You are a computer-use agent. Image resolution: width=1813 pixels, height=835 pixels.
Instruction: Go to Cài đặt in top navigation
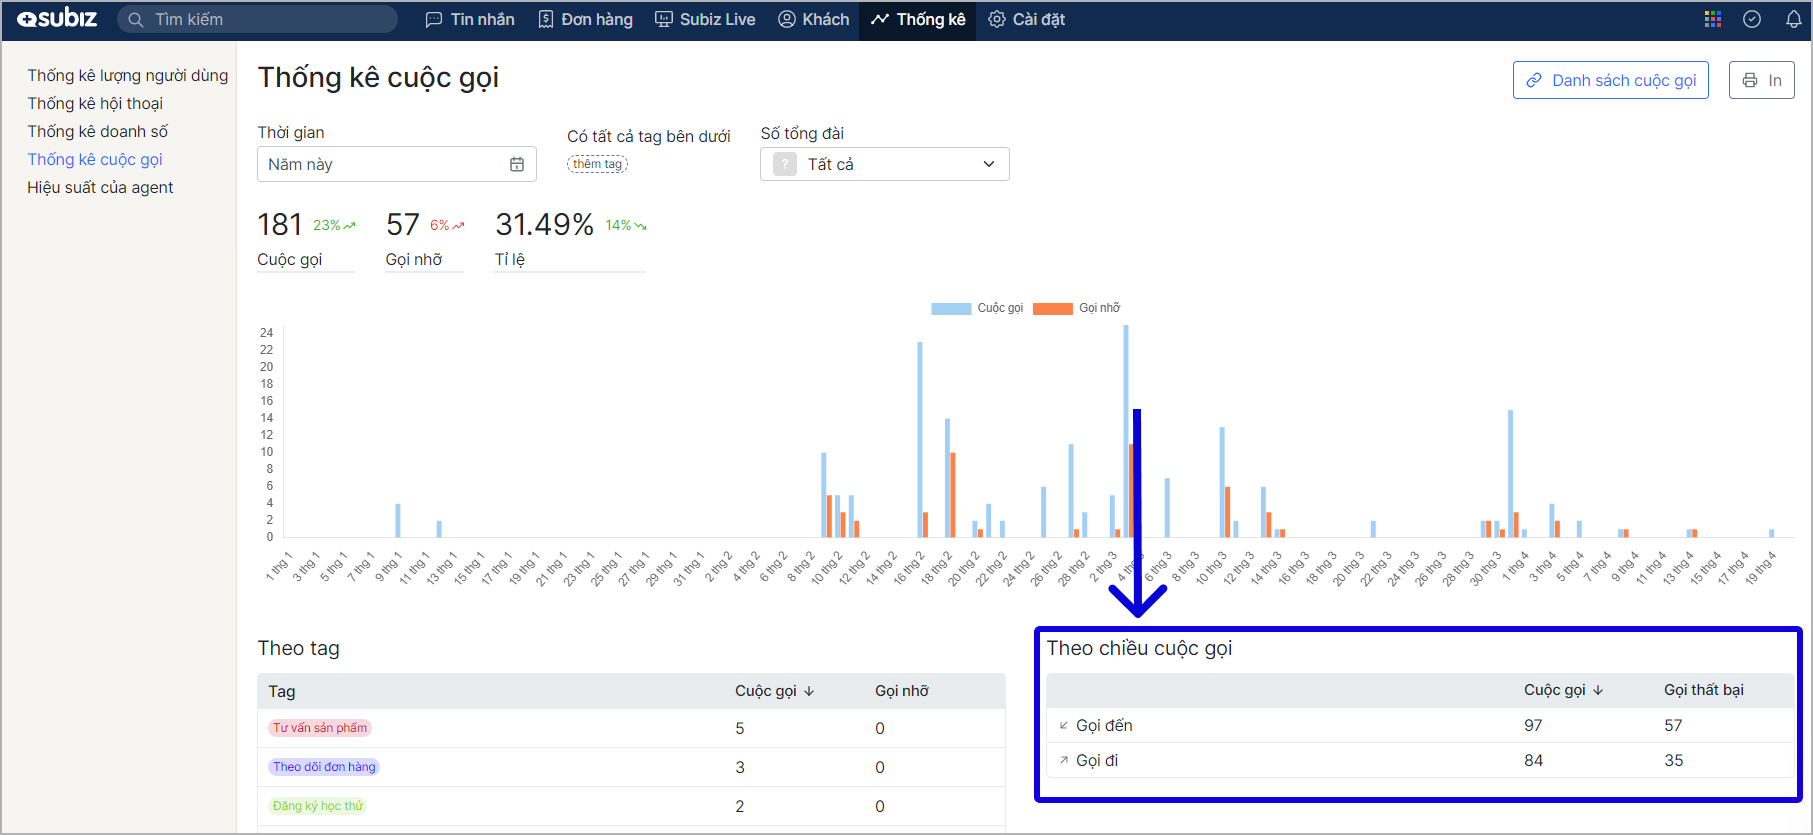[1026, 19]
